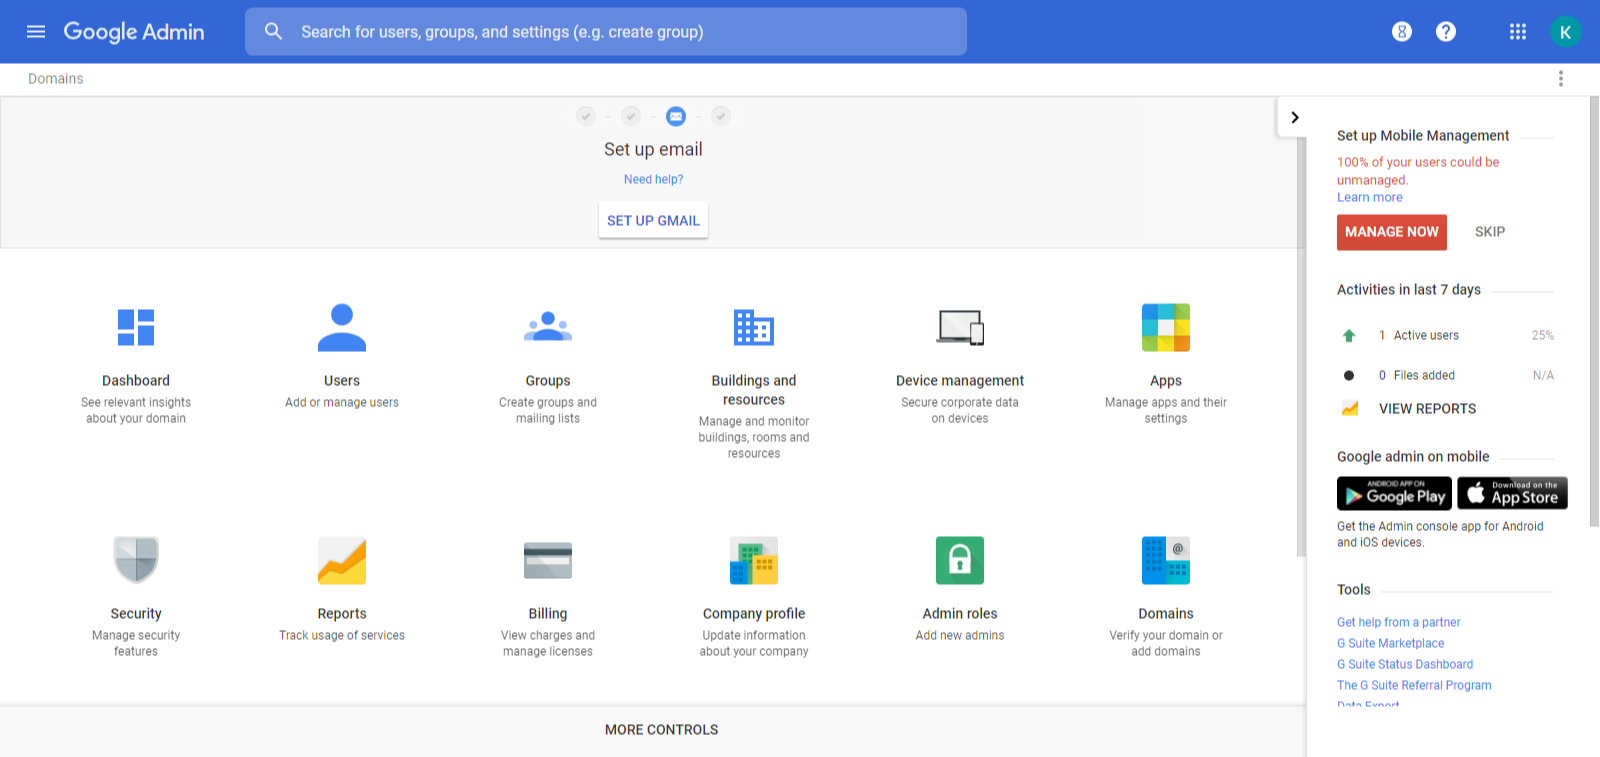Open the Google Play badge
The width and height of the screenshot is (1600, 757).
[x=1394, y=493]
